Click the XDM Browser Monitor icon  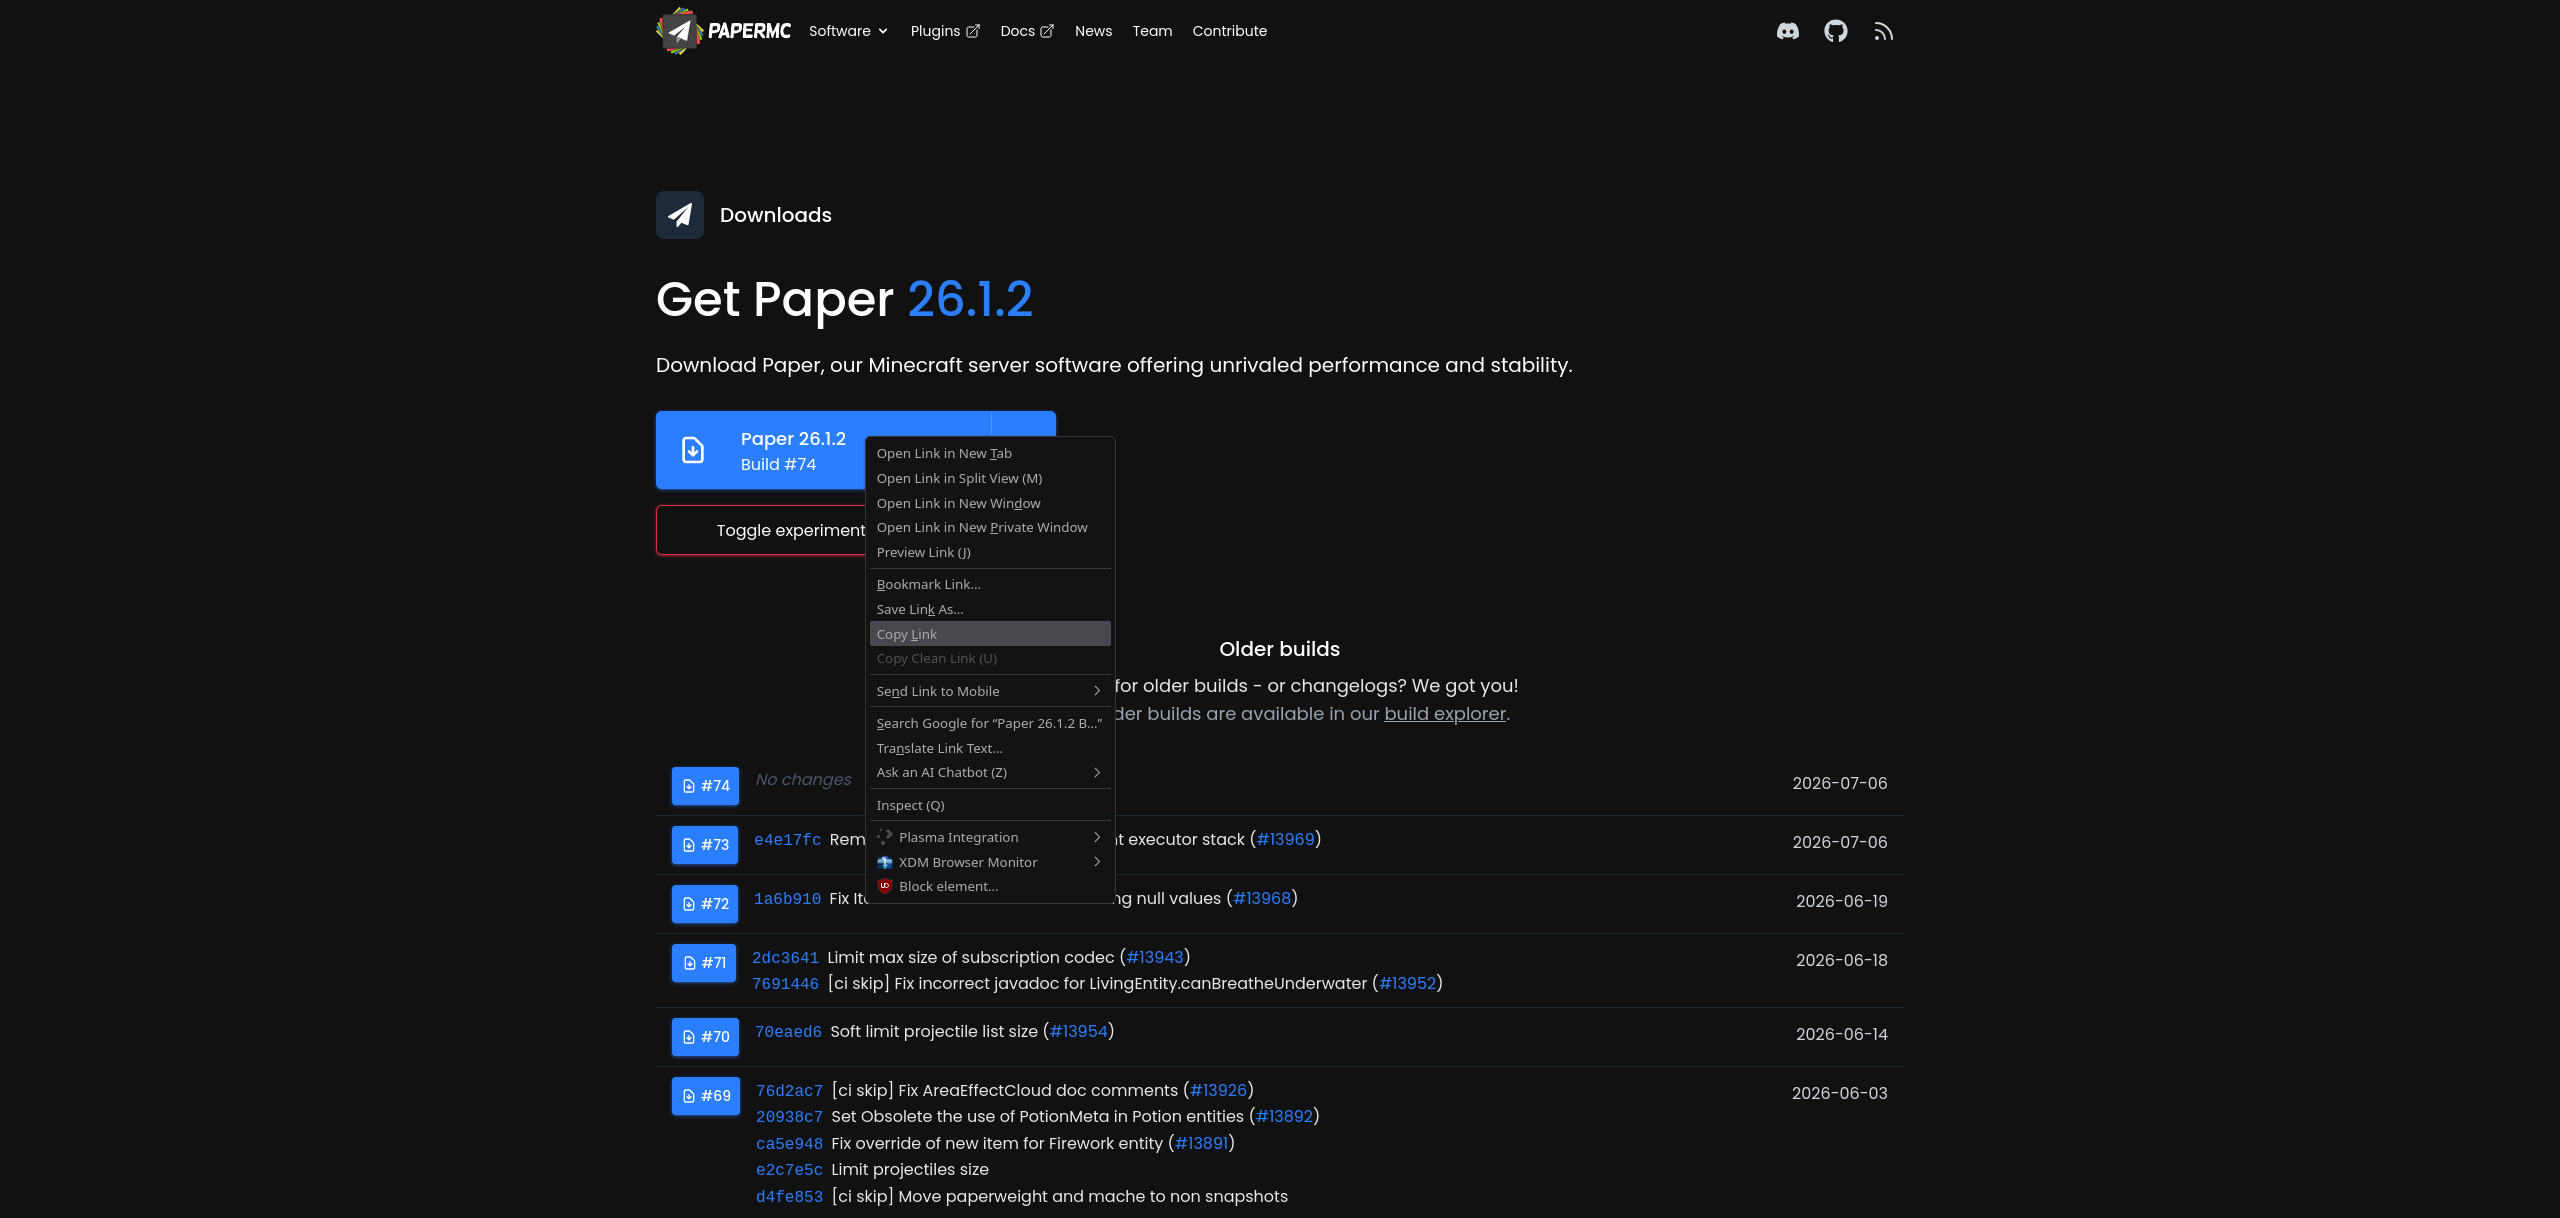(x=884, y=862)
